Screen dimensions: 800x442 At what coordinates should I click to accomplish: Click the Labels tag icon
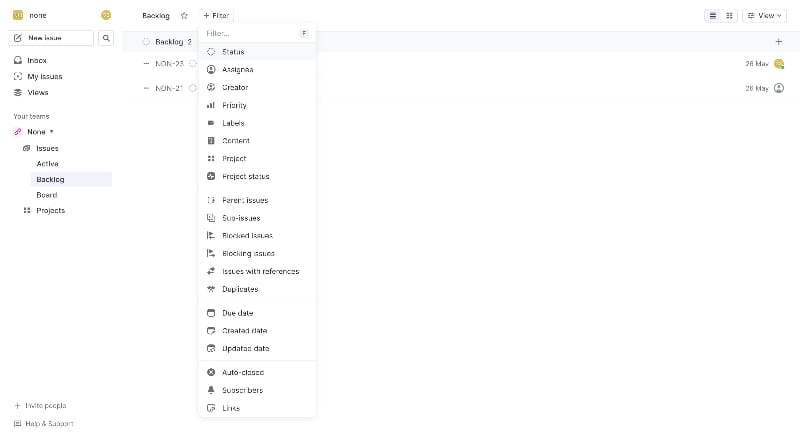(x=211, y=123)
